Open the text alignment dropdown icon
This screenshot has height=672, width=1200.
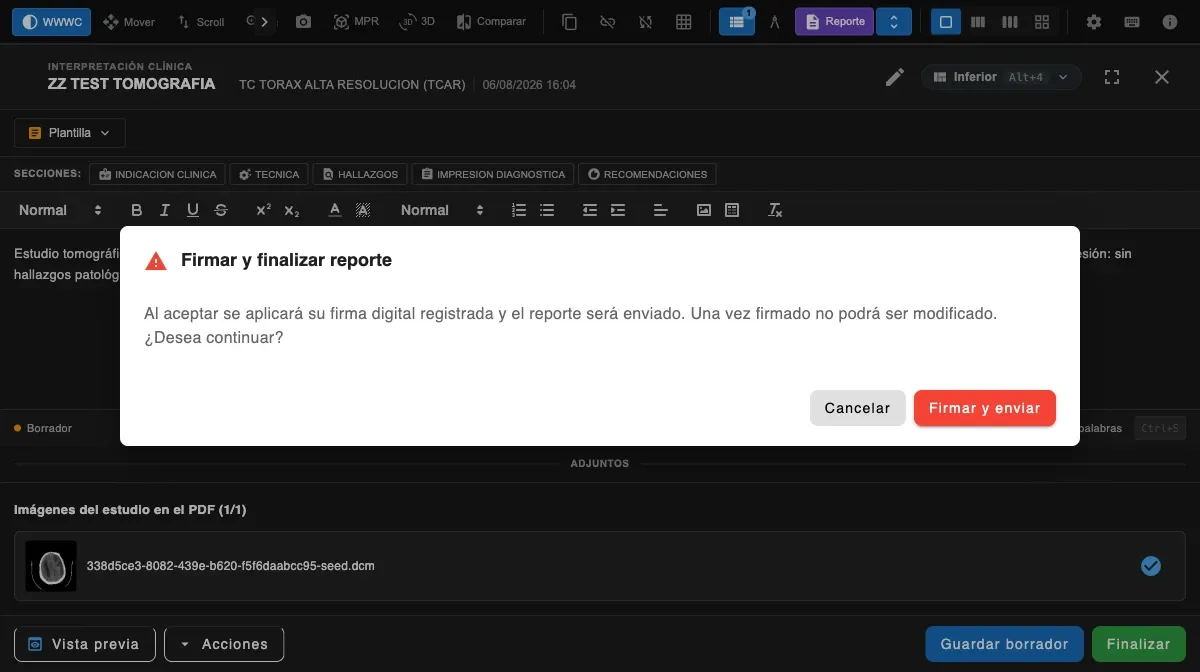tap(660, 210)
